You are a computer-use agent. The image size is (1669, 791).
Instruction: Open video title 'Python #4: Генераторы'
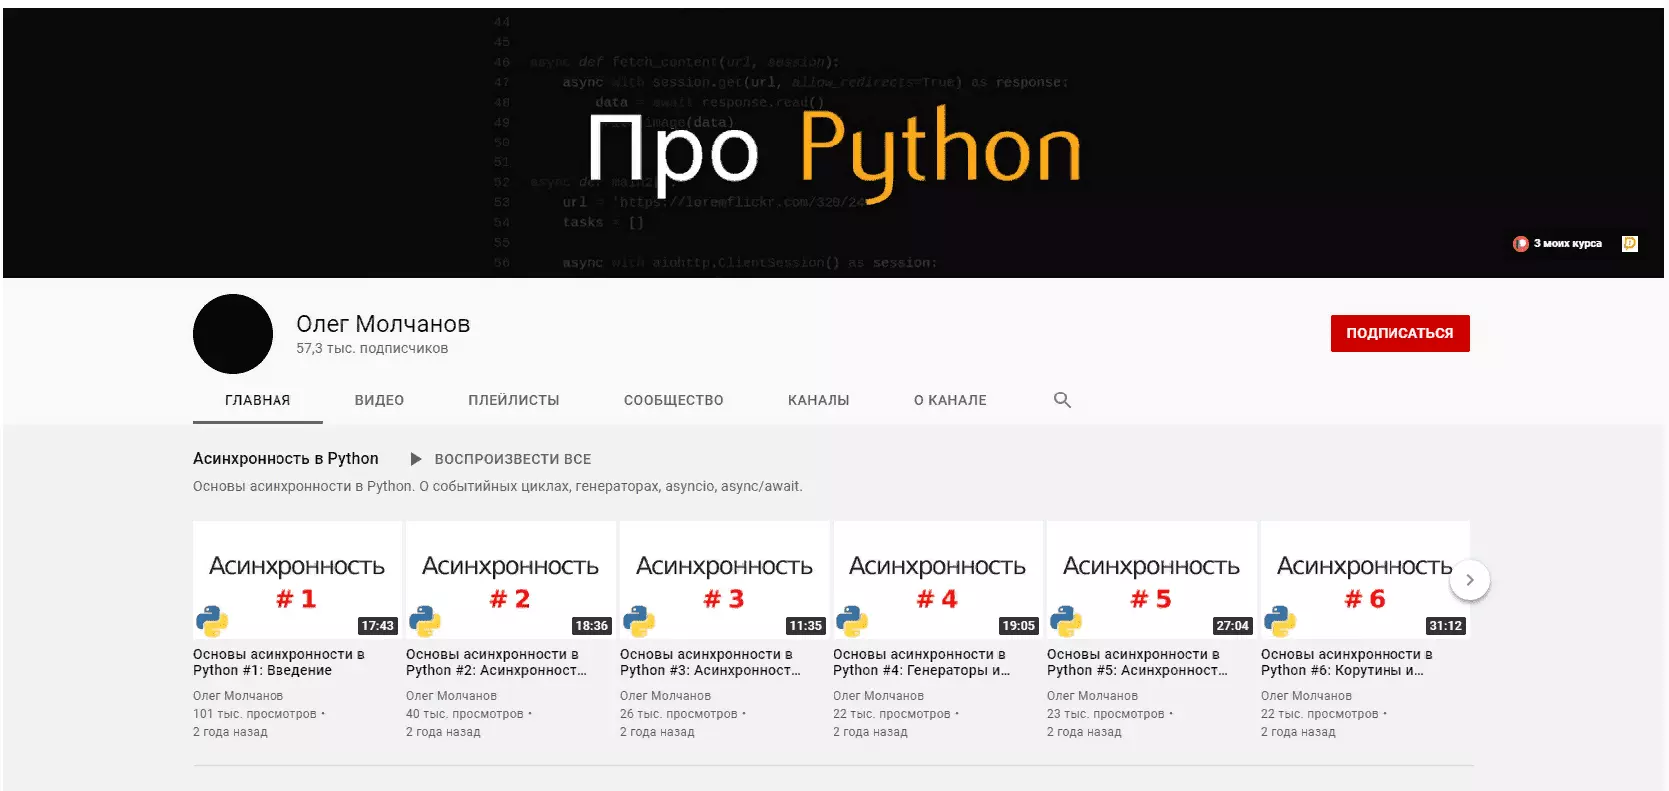tap(921, 662)
